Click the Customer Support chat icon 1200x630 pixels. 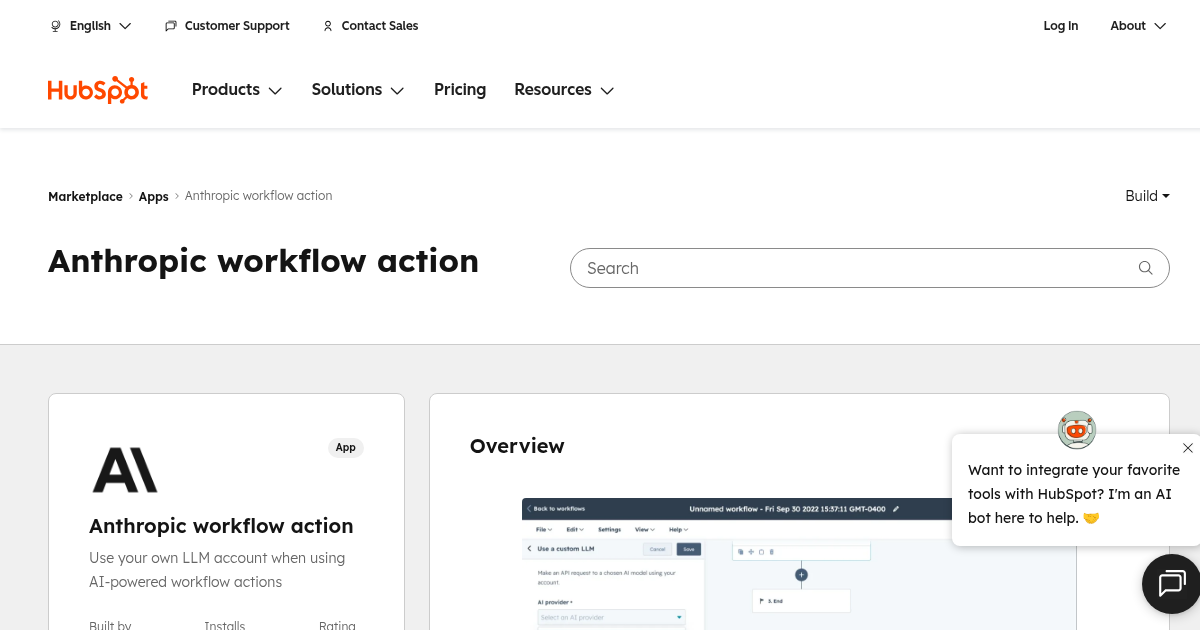(171, 26)
